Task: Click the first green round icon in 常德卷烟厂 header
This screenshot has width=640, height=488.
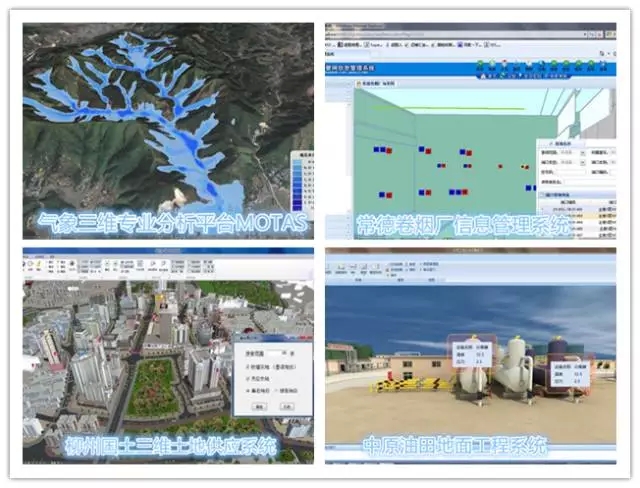Action: click(x=480, y=65)
